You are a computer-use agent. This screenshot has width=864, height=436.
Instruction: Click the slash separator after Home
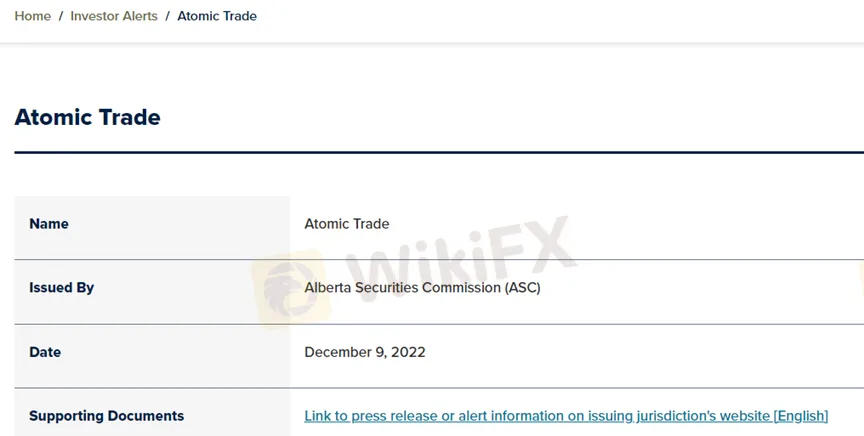pyautogui.click(x=61, y=16)
